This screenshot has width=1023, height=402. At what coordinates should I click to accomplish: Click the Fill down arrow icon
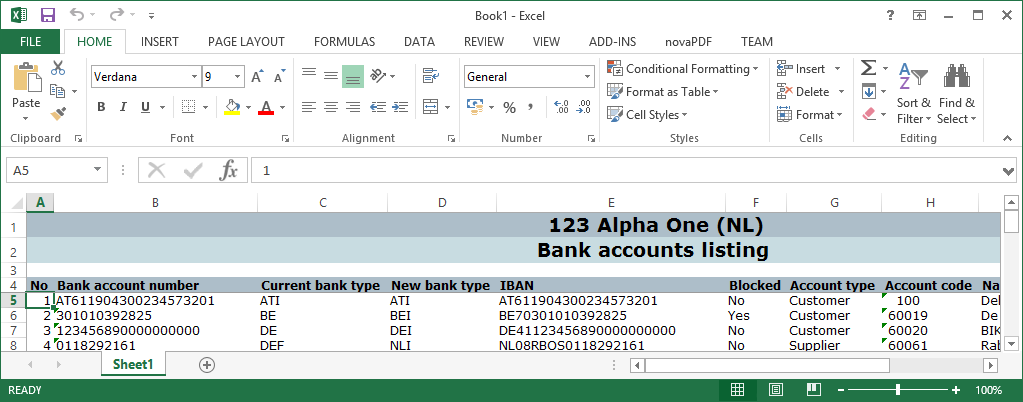coord(868,91)
